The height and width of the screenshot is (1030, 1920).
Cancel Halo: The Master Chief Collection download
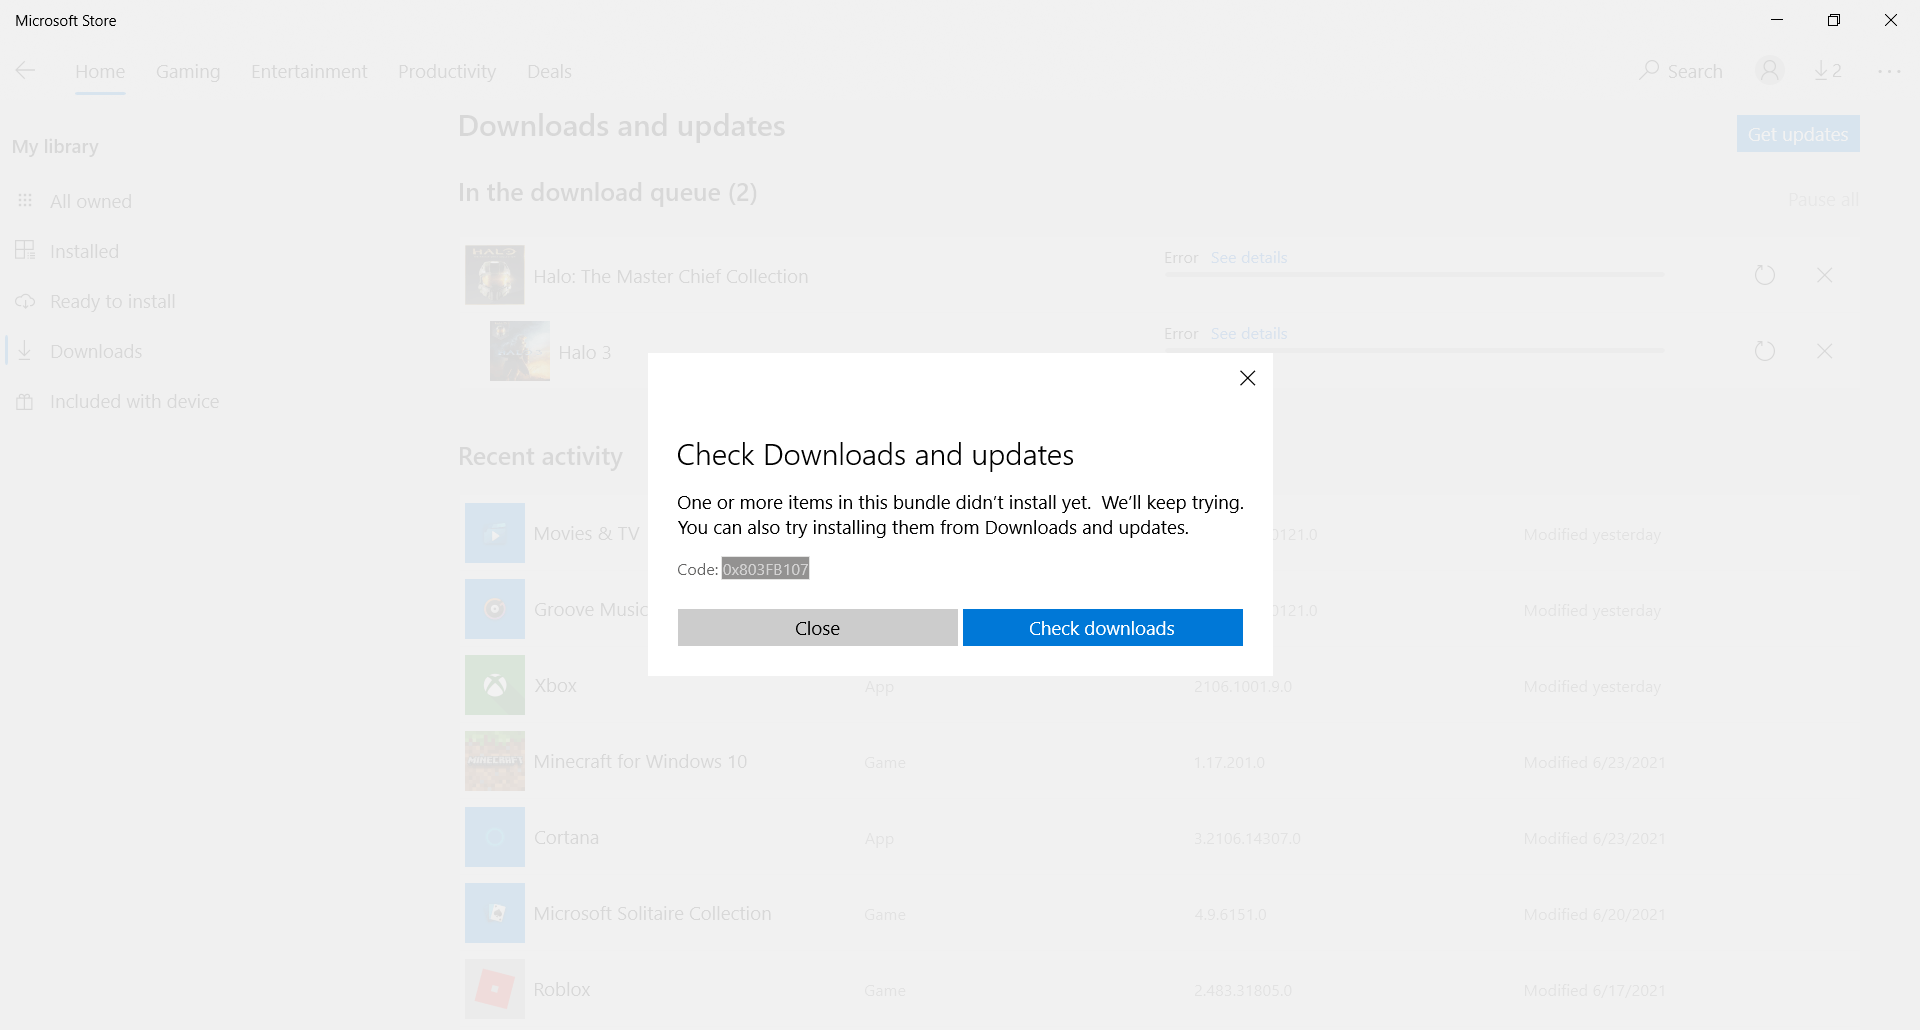pos(1824,275)
